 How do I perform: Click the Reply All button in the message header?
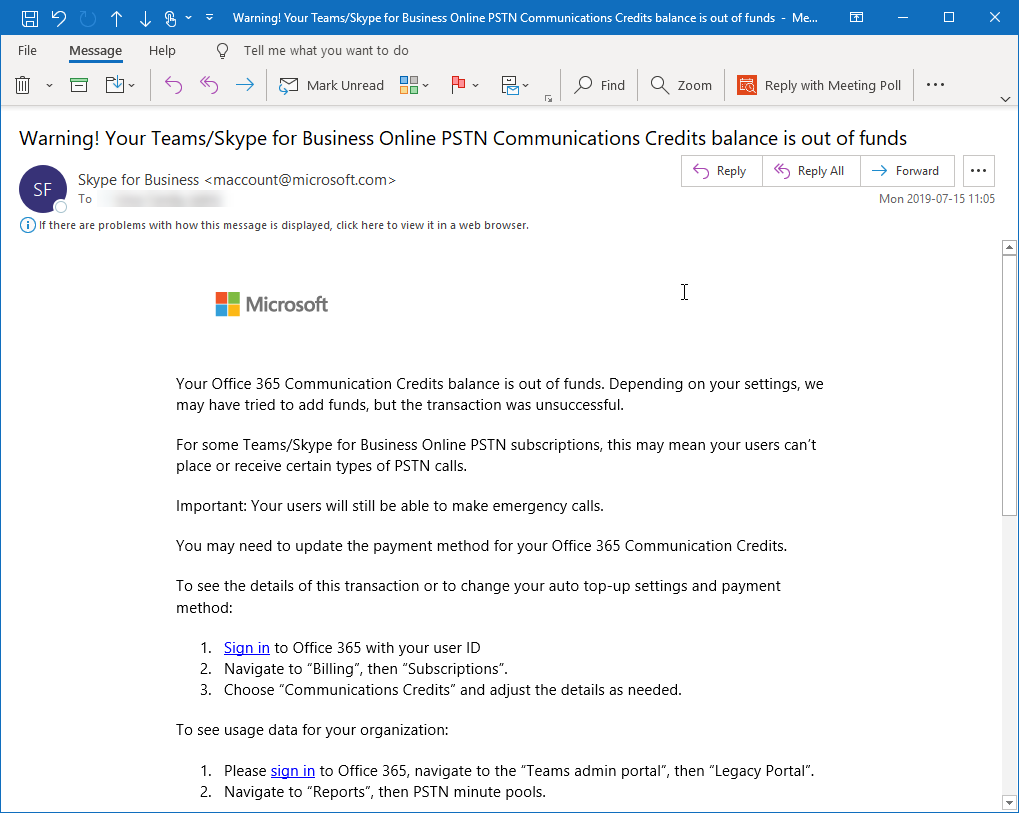click(811, 171)
